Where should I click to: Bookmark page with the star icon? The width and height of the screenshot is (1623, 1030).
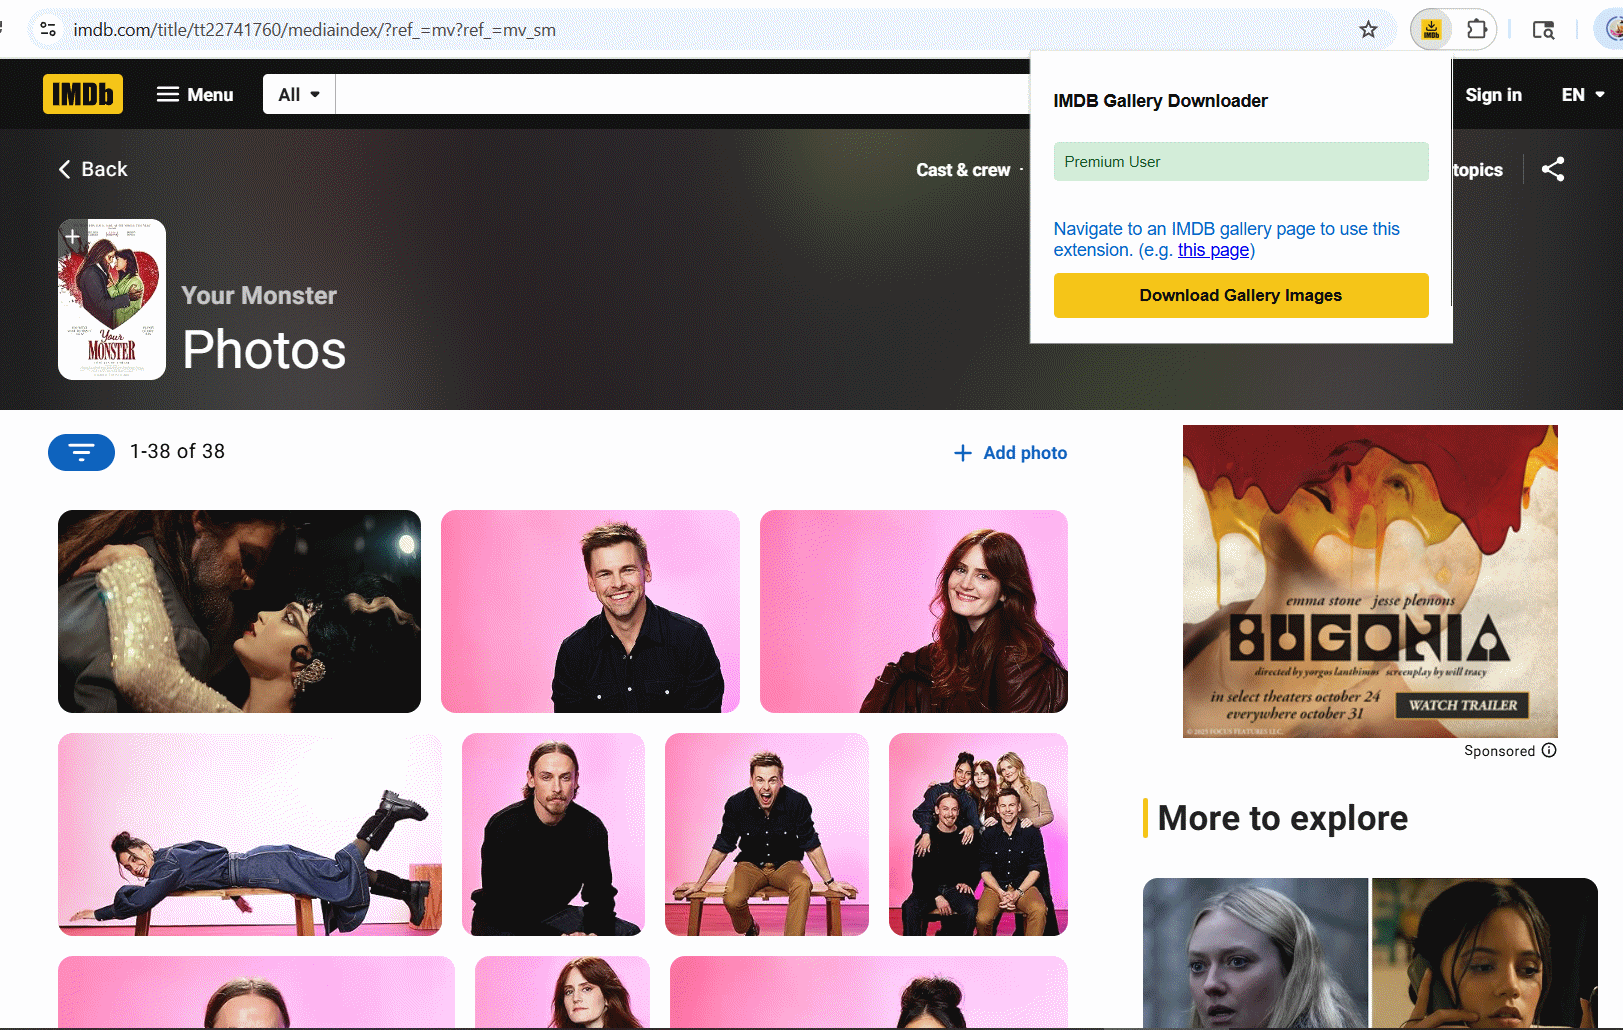(x=1368, y=30)
